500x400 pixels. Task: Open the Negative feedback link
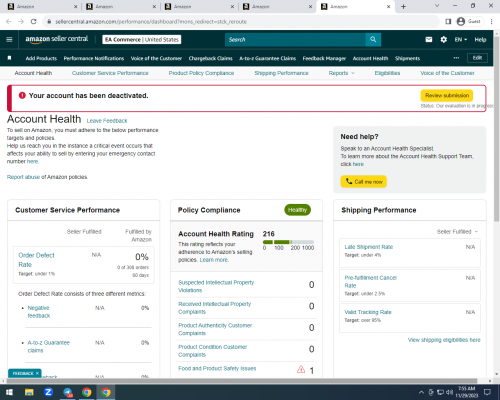point(39,312)
